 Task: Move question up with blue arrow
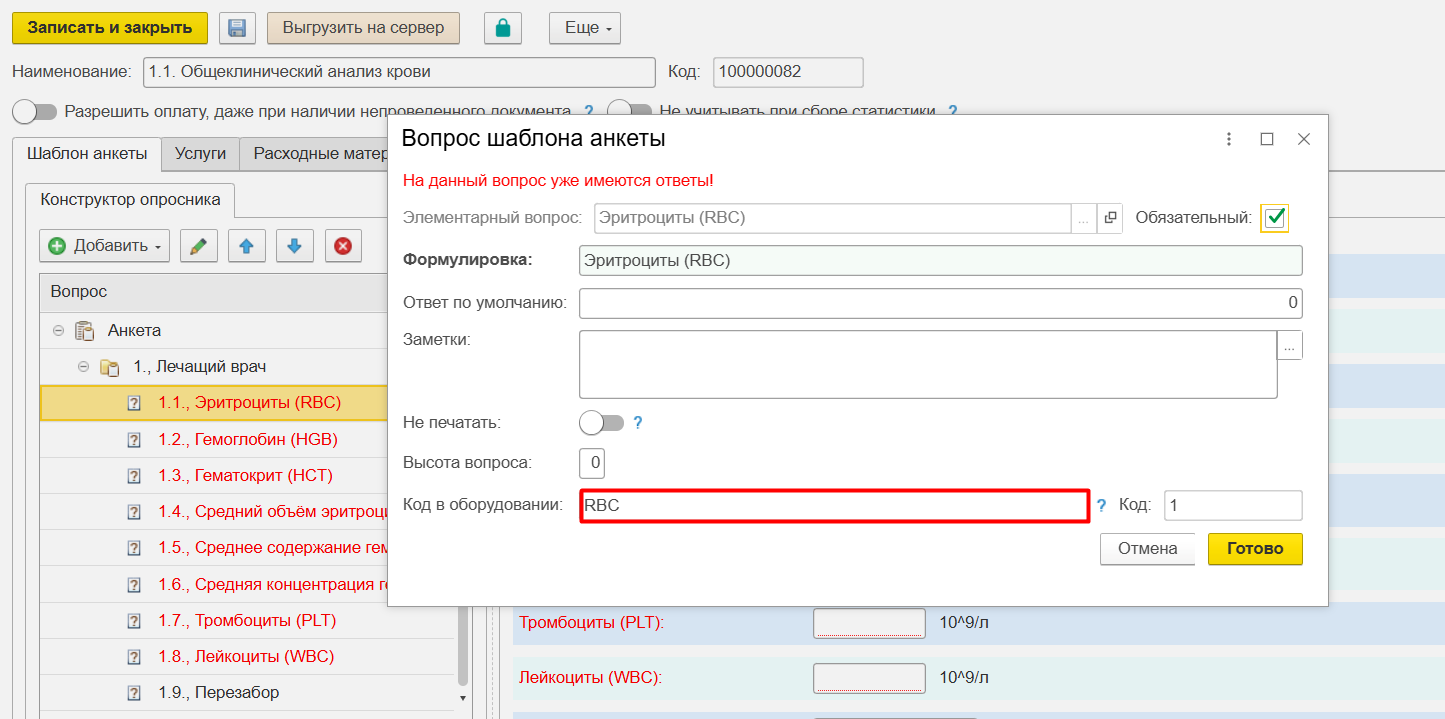click(x=246, y=246)
